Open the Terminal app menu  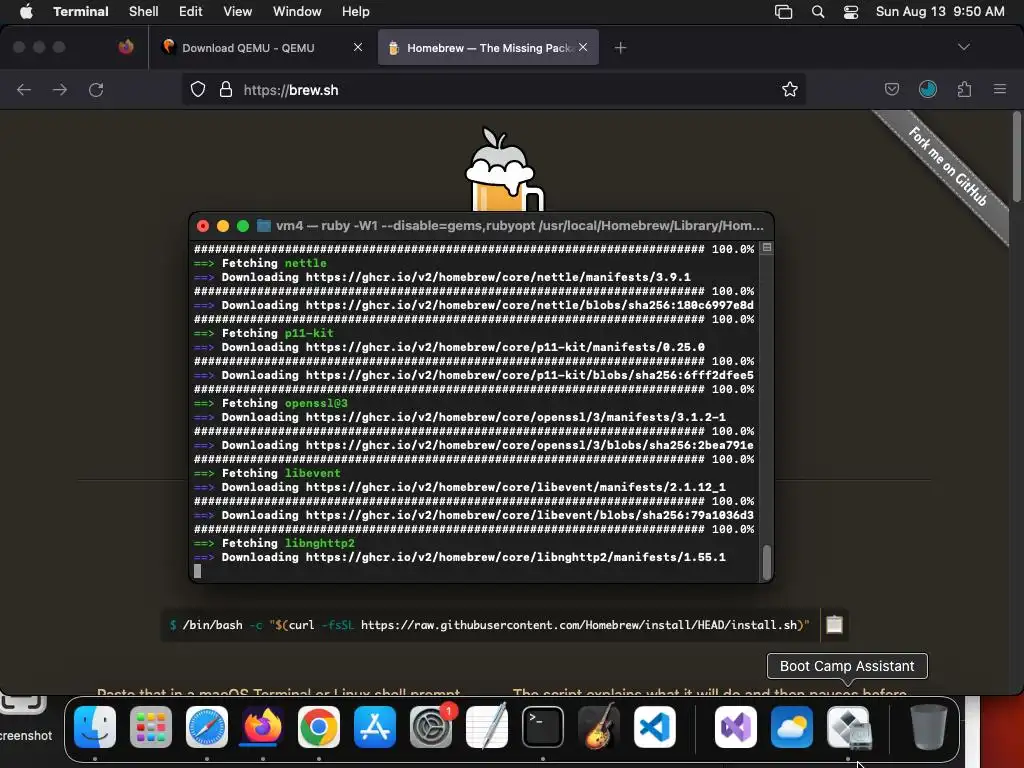coord(81,11)
